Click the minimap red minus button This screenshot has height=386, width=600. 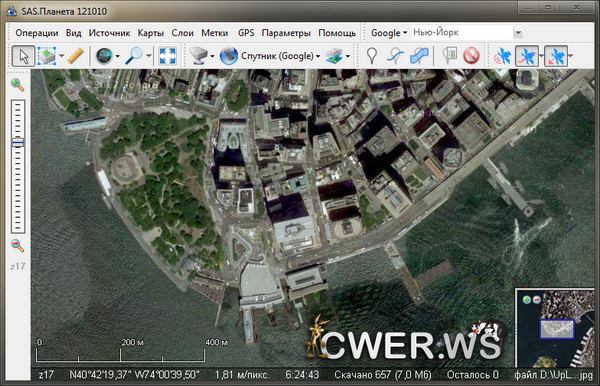click(x=537, y=300)
